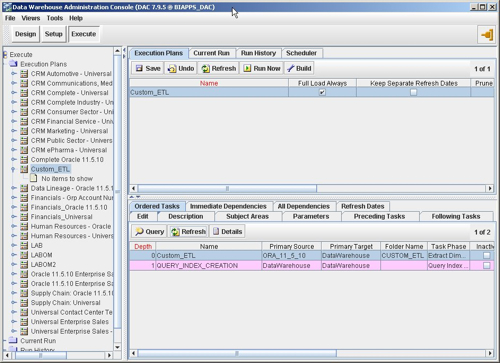Click the Execute view button
This screenshot has width=500, height=363.
[x=84, y=34]
